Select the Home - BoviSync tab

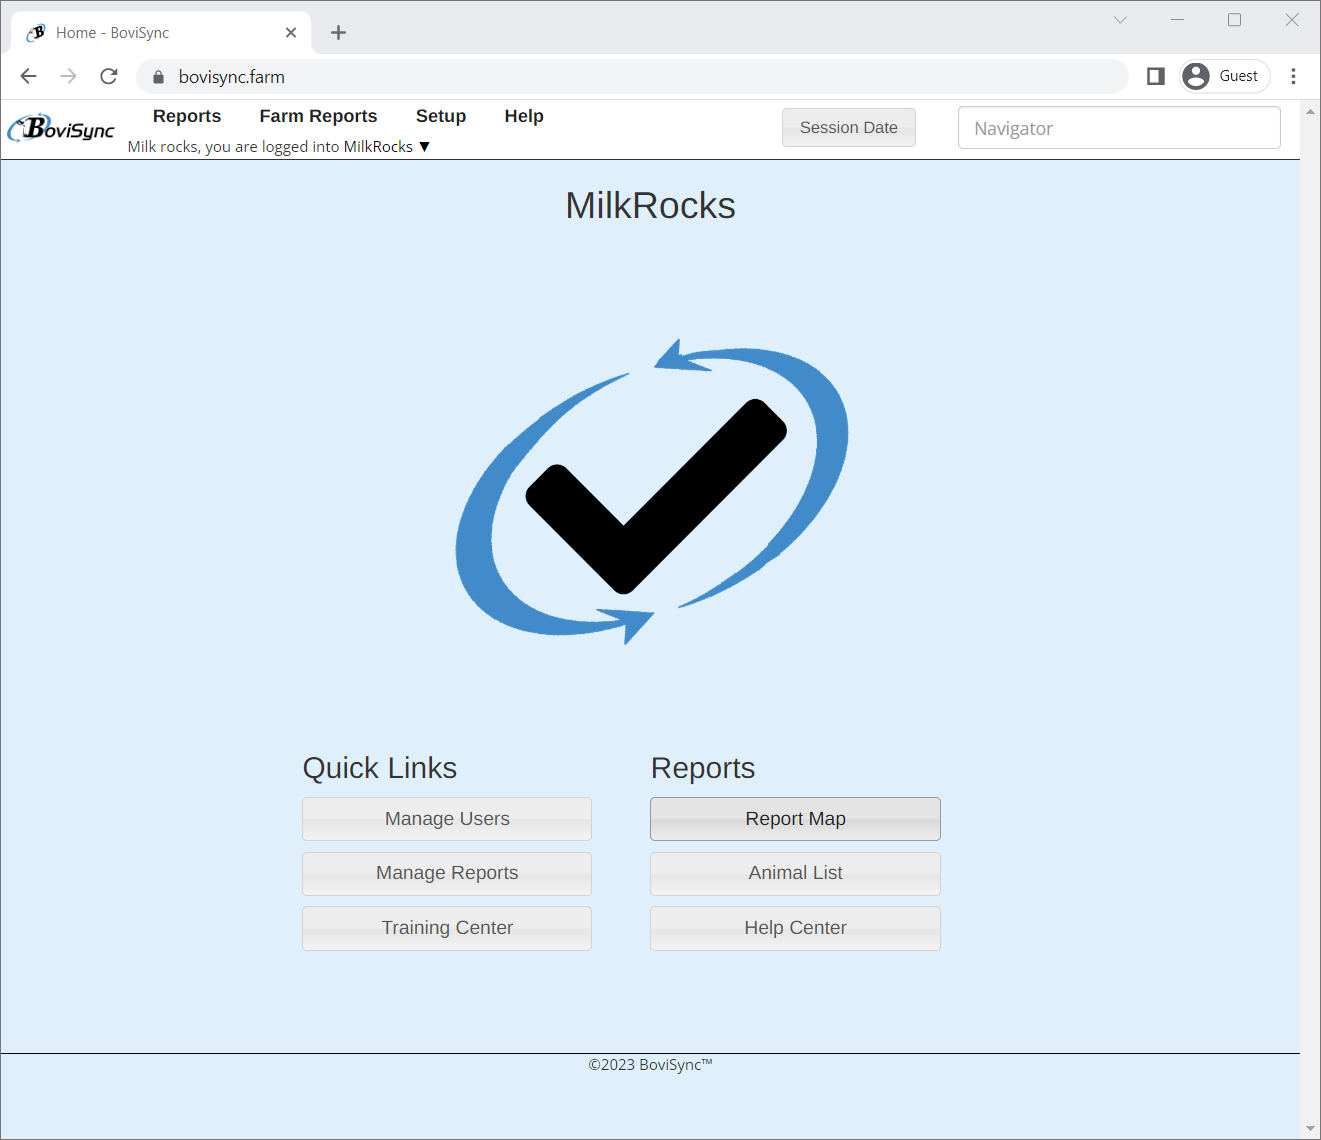pyautogui.click(x=161, y=33)
